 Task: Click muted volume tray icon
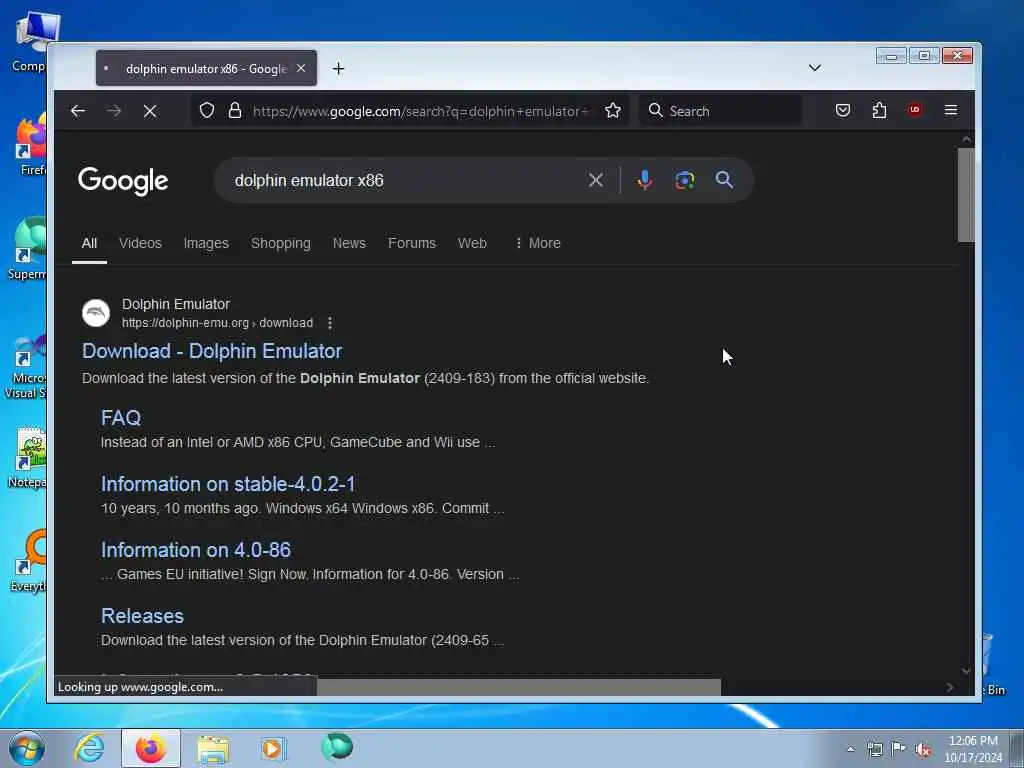[923, 749]
